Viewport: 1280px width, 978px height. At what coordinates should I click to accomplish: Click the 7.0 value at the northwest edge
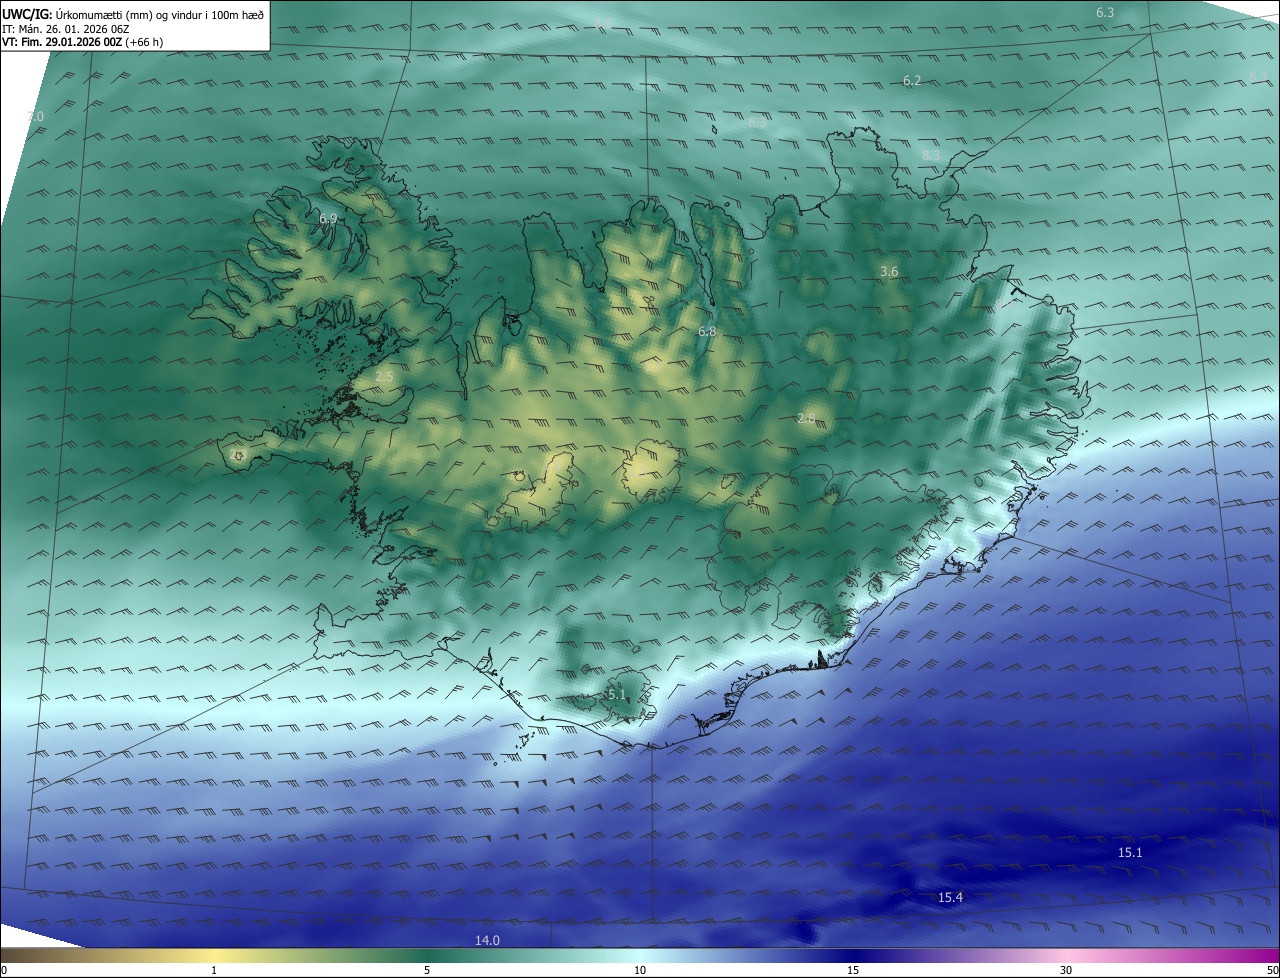tap(35, 117)
